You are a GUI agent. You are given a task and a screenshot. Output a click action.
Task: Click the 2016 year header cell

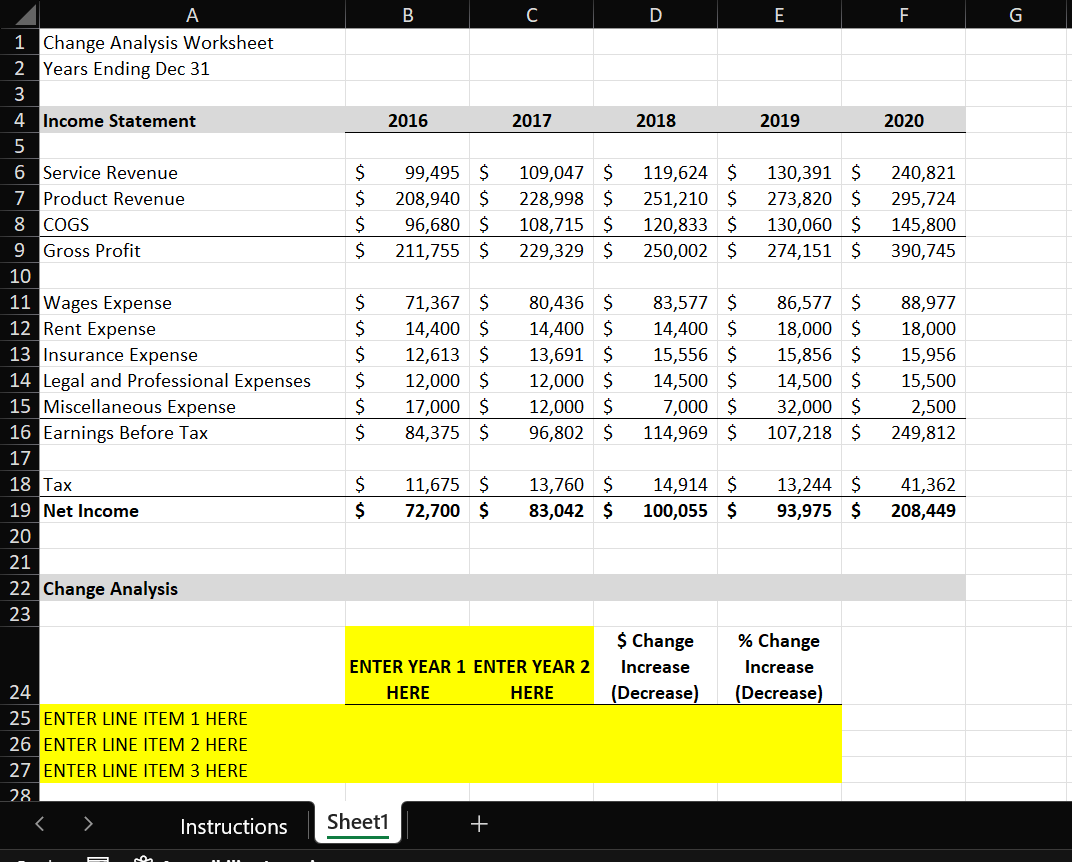tap(407, 120)
